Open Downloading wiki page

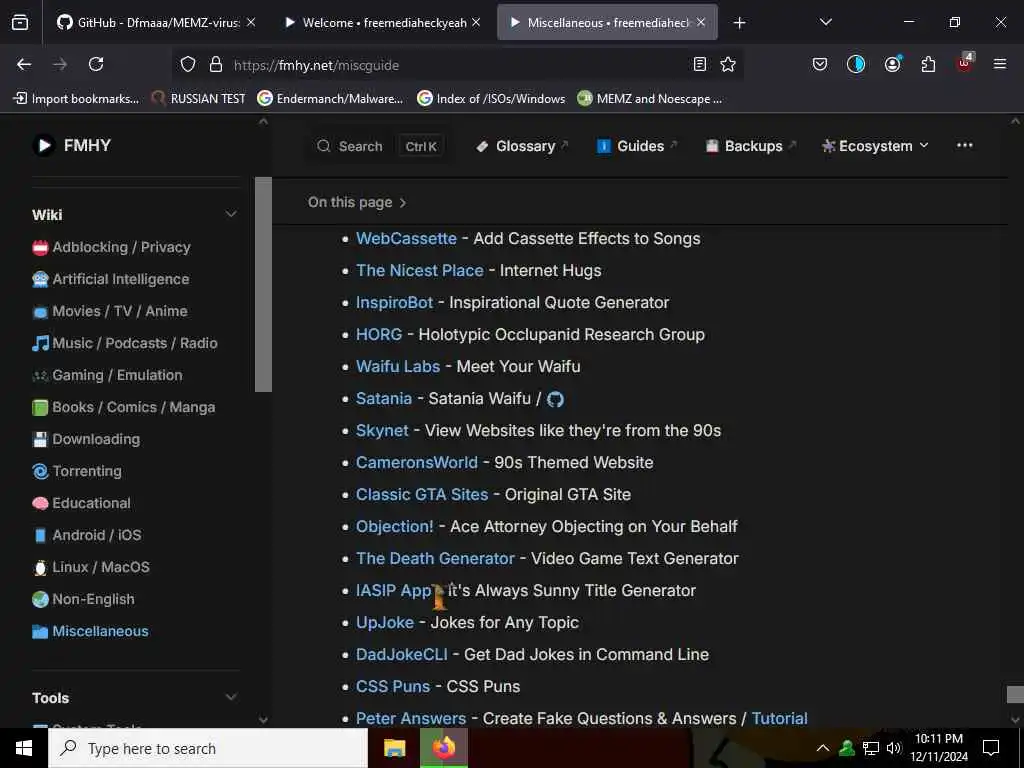coord(86,439)
